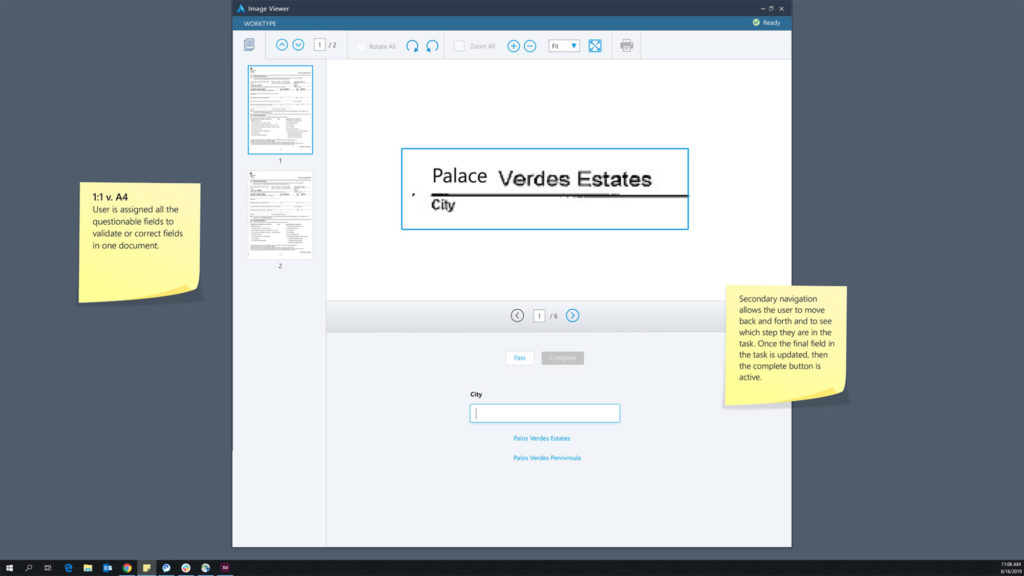This screenshot has width=1024, height=576.
Task: Toggle the page thumbnails panel icon
Action: (249, 45)
